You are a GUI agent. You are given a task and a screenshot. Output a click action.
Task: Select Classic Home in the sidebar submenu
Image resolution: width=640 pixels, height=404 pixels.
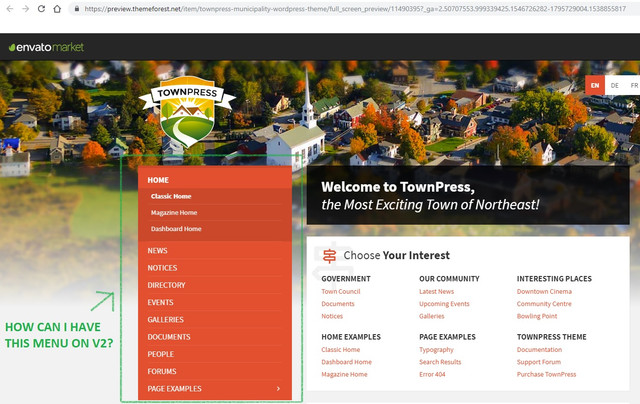tap(171, 196)
